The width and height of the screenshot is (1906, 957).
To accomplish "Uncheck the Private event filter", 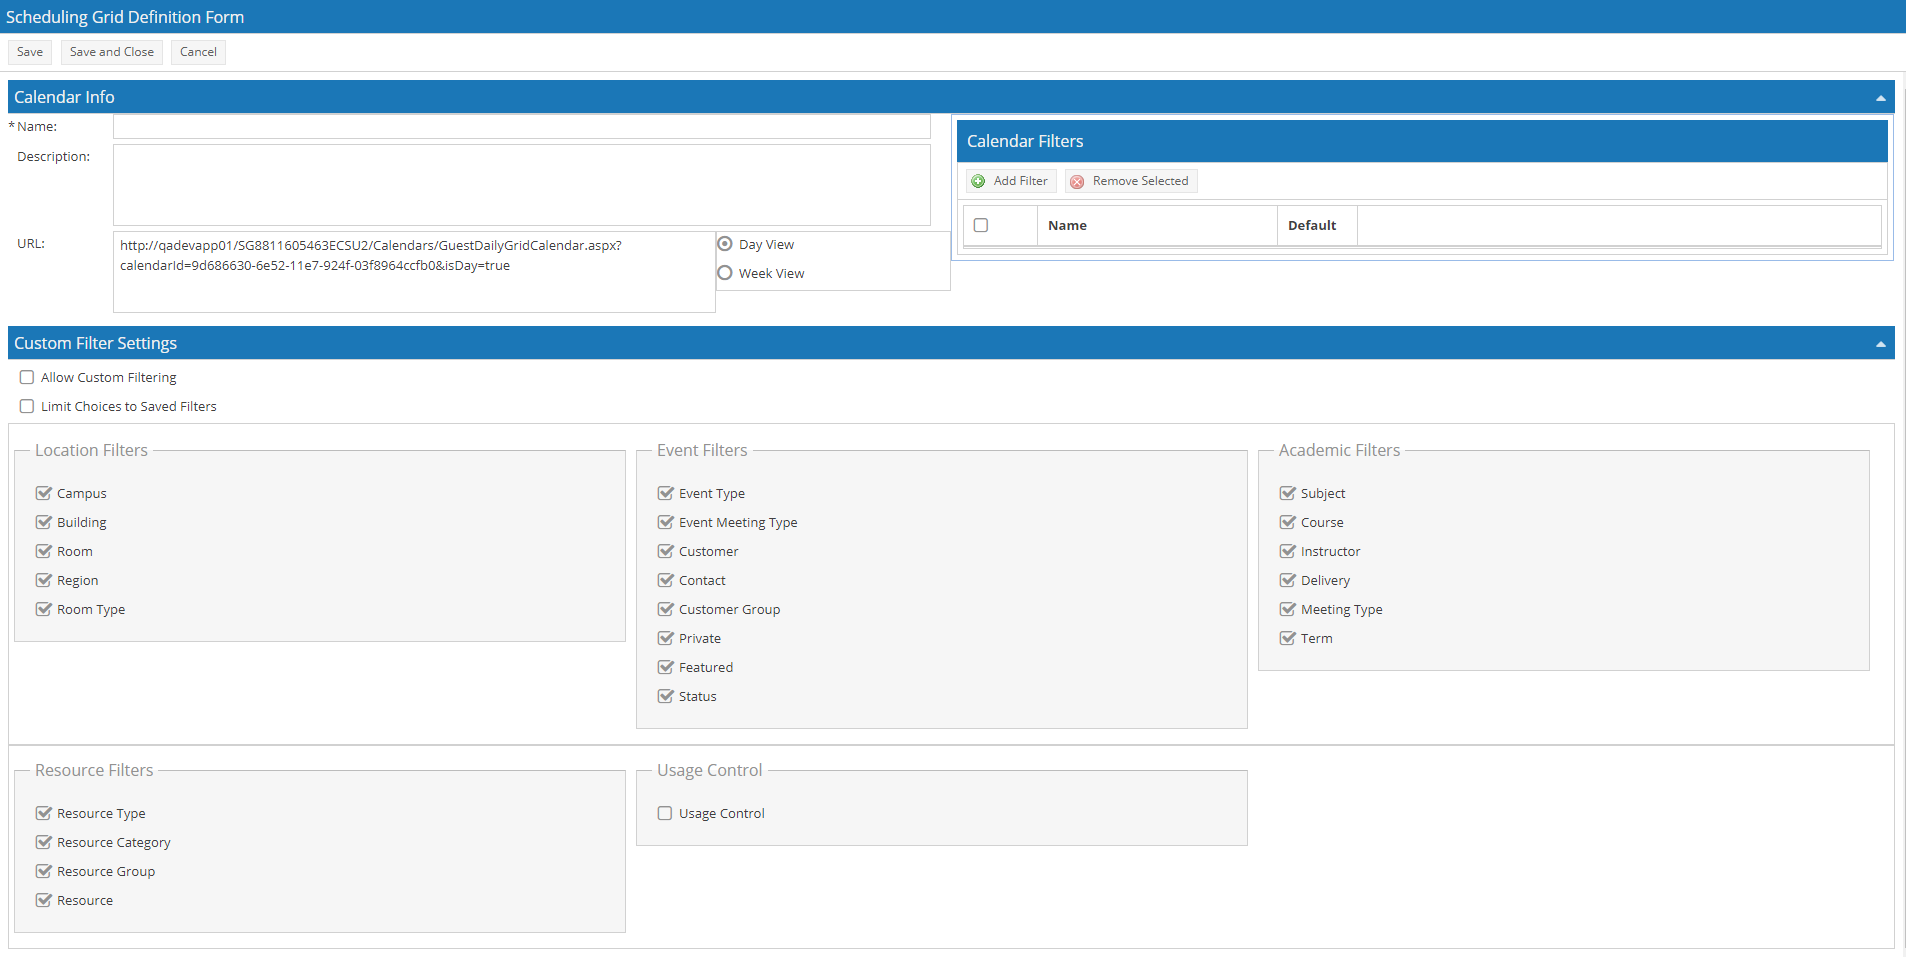I will tap(666, 638).
